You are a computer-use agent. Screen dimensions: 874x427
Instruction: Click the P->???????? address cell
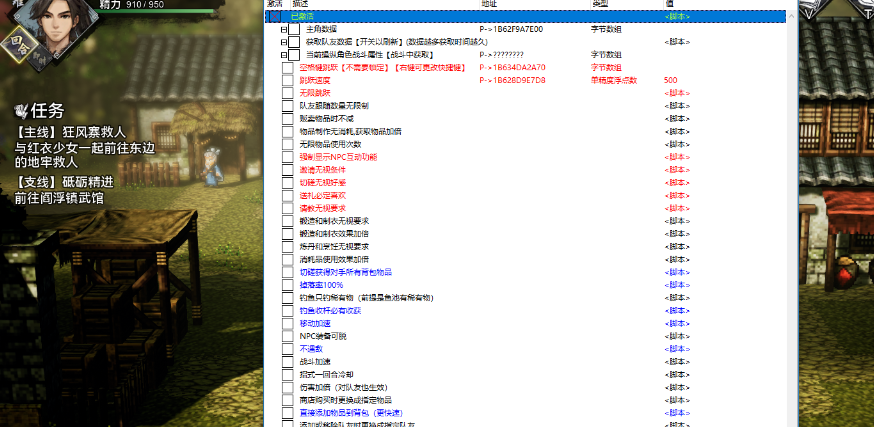pyautogui.click(x=501, y=55)
